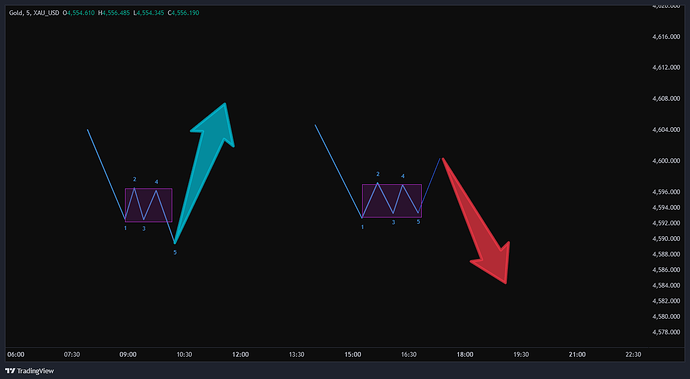Click the 18:00 time axis label
Viewport: 690px width, 379px height.
(465, 355)
